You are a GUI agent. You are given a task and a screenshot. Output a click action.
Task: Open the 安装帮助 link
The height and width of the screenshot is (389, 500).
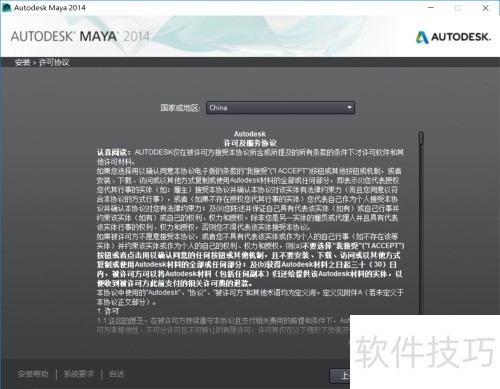click(x=33, y=374)
